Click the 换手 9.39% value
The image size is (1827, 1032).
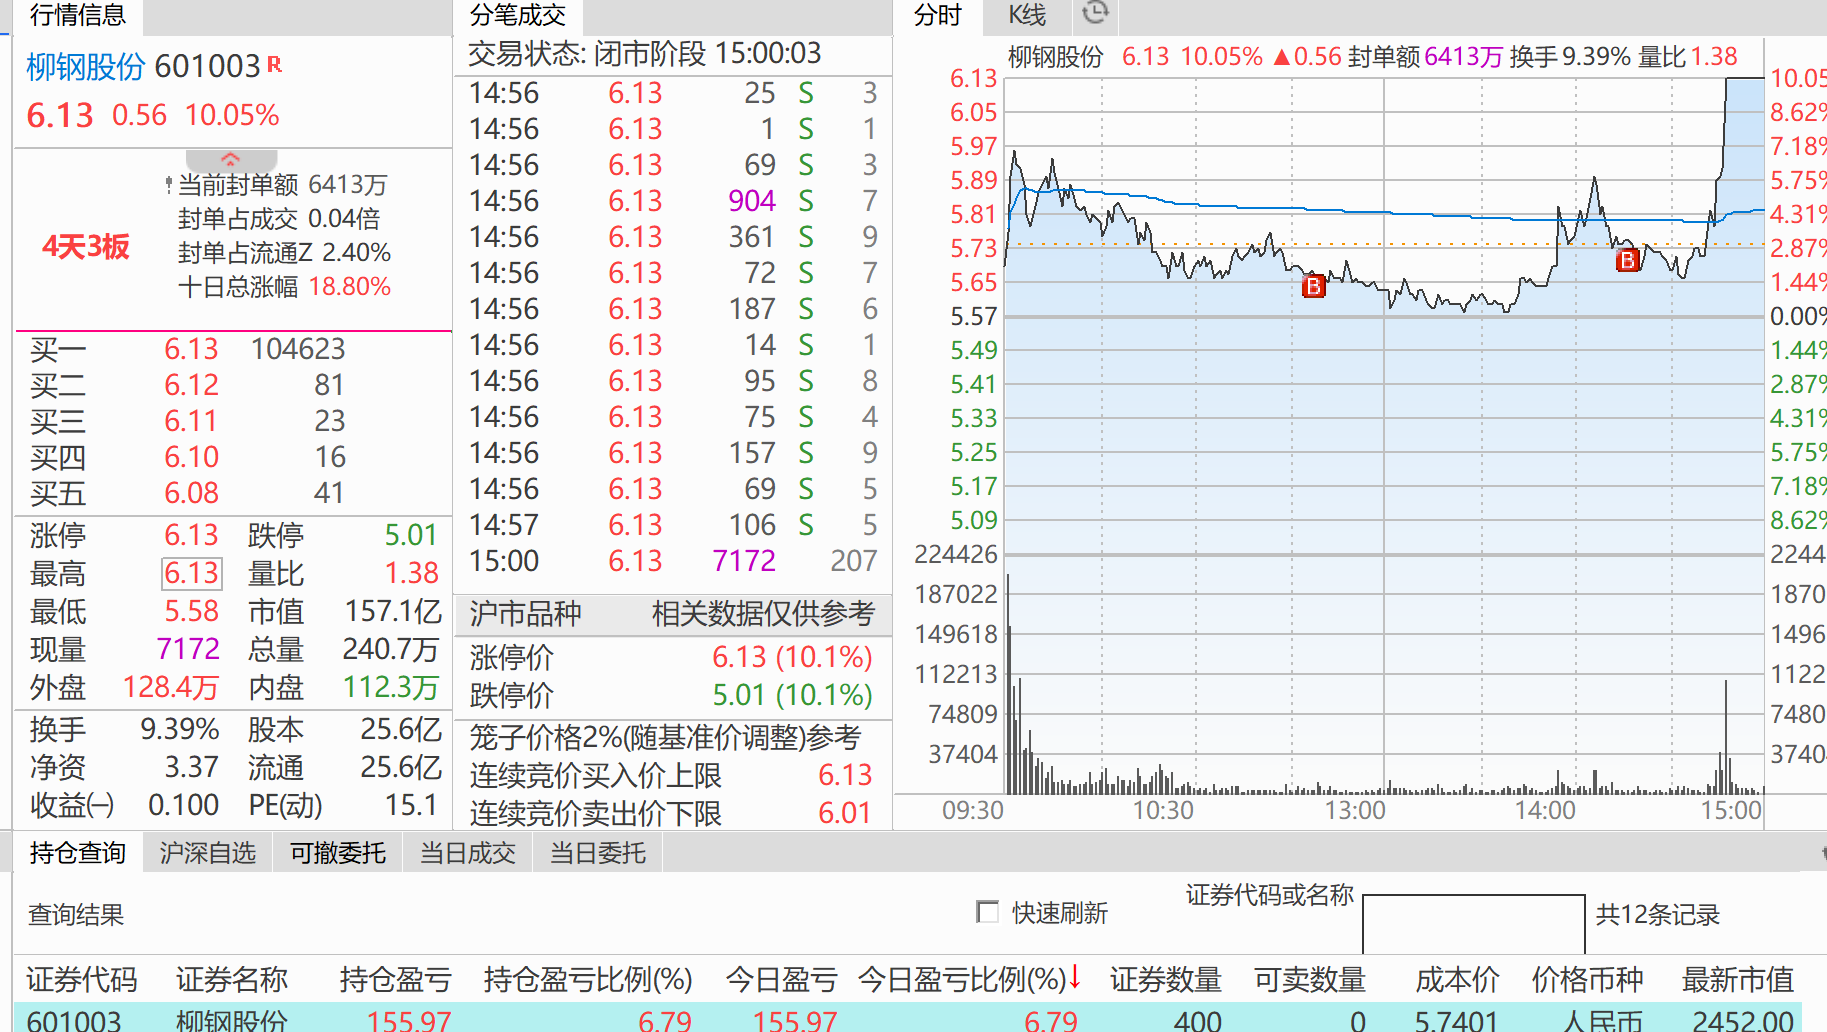point(180,729)
